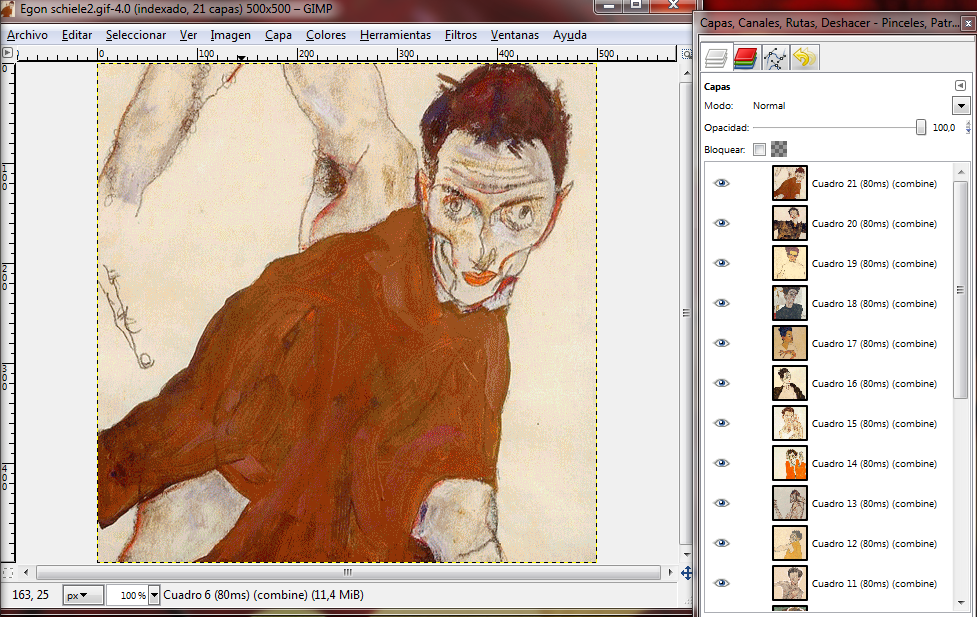Toggle the eye for Cuadro 12
The image size is (977, 617).
click(722, 543)
